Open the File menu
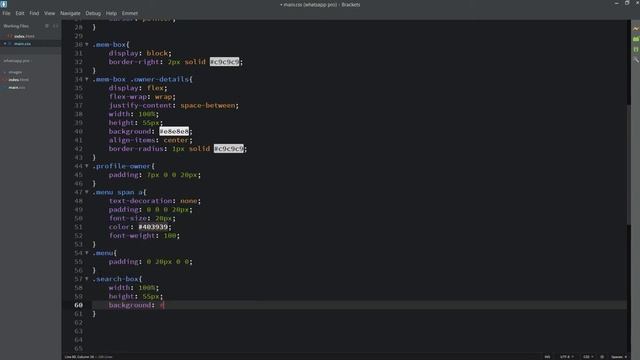This screenshot has width=640, height=360. pos(6,13)
